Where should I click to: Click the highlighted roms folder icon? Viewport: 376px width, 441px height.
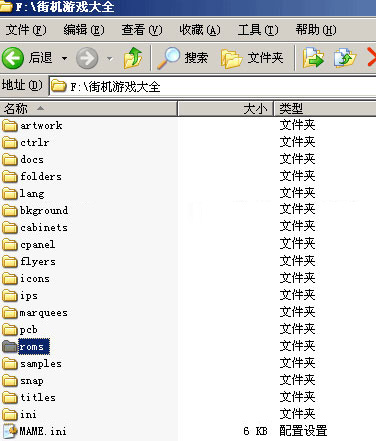coord(10,347)
